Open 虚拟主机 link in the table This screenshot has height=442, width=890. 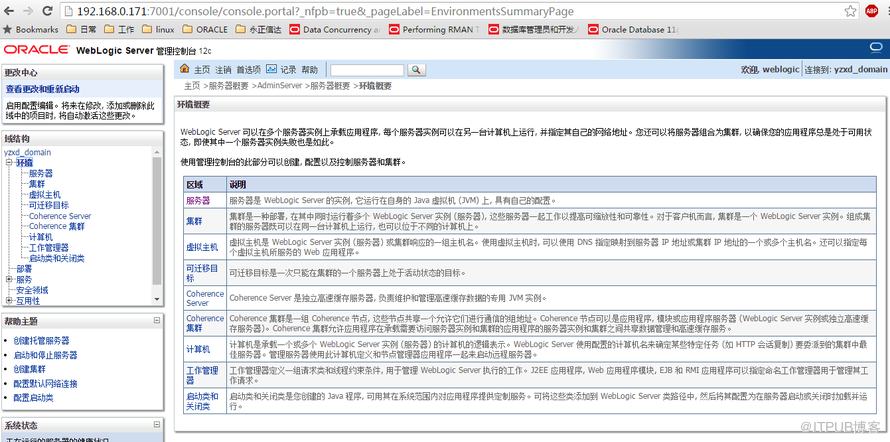click(x=202, y=247)
